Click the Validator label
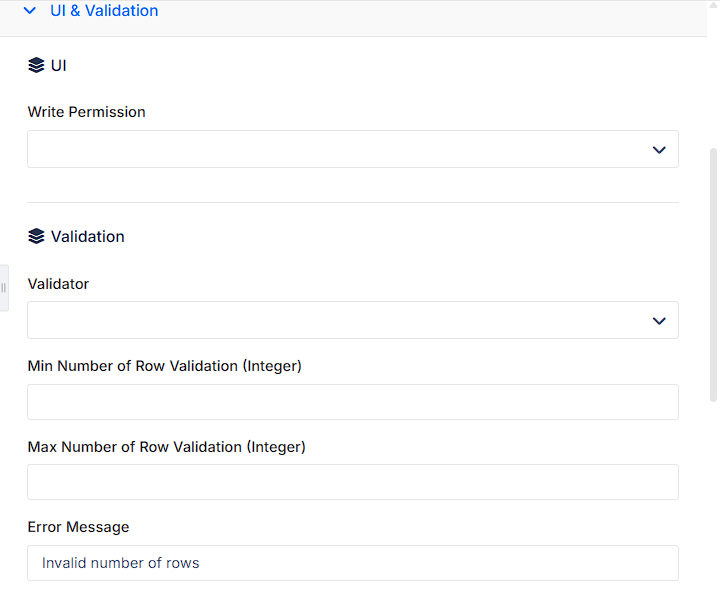720x593 pixels. coord(58,284)
